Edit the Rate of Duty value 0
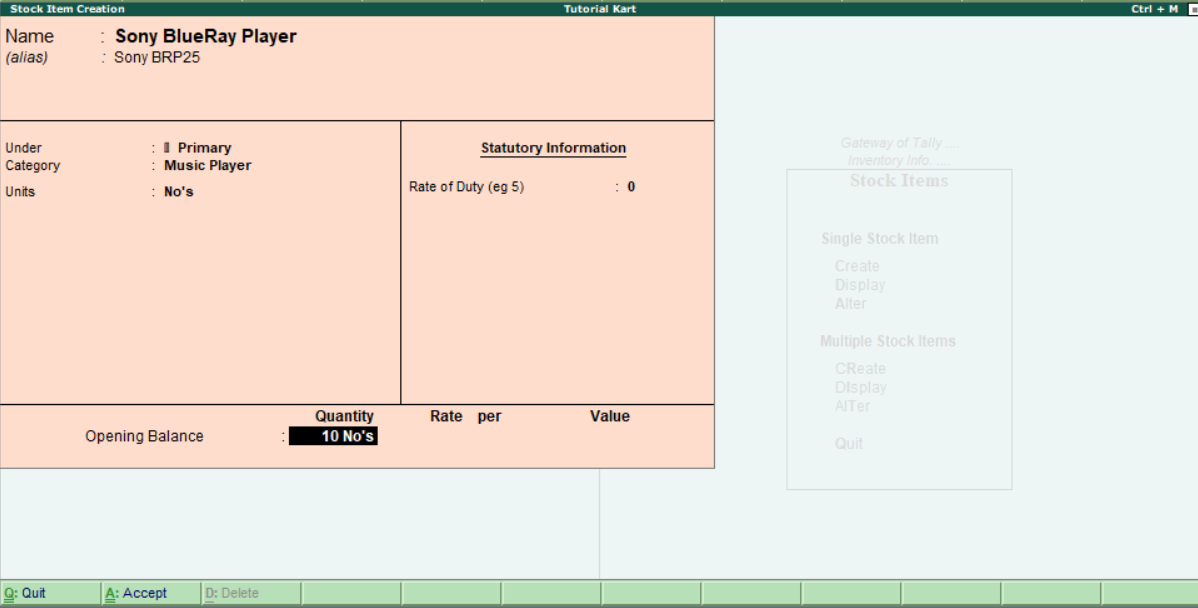Viewport: 1198px width, 608px height. coord(631,187)
